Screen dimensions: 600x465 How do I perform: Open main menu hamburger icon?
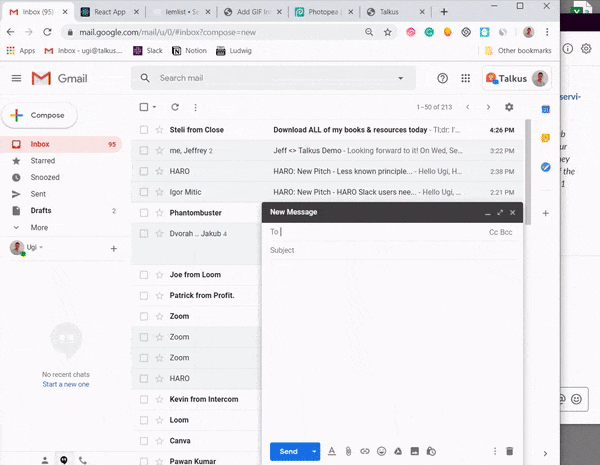16,78
